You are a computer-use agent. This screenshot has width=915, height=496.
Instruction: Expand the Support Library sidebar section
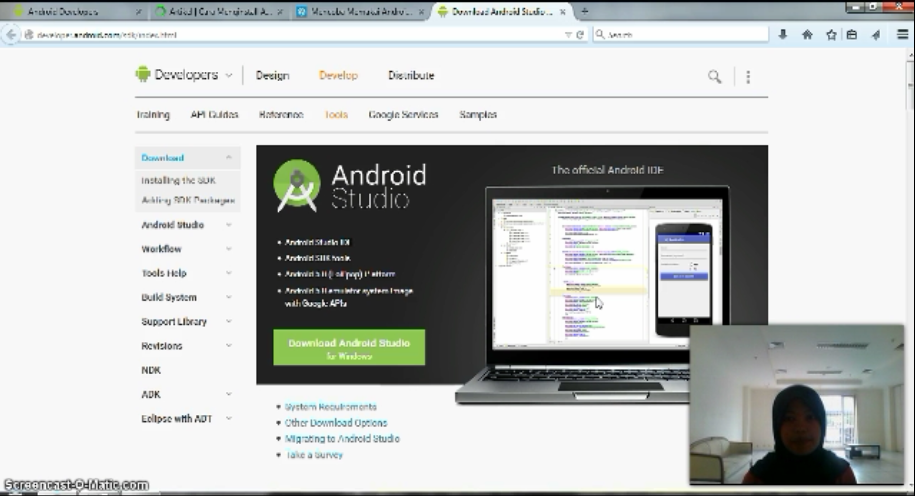pyautogui.click(x=229, y=322)
